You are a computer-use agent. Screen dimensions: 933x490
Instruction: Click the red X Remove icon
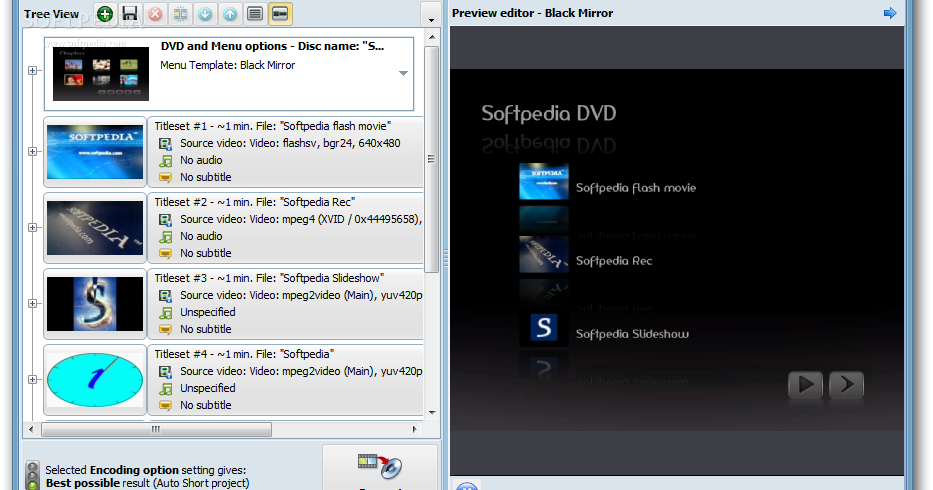point(155,14)
